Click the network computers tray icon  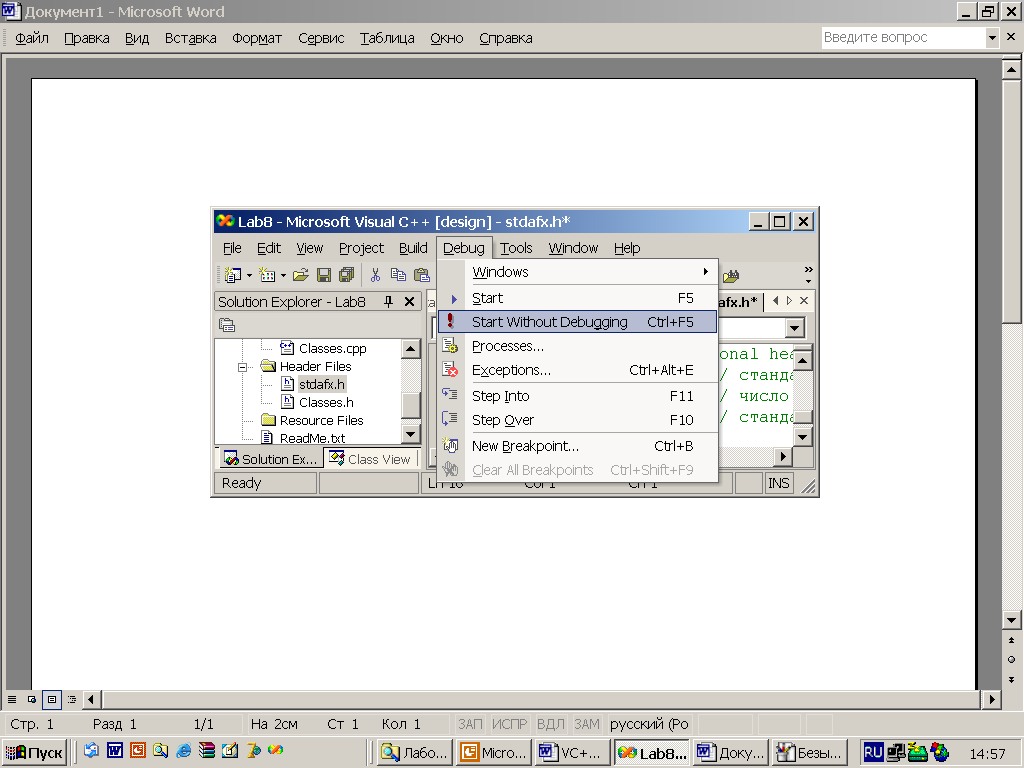coord(895,753)
